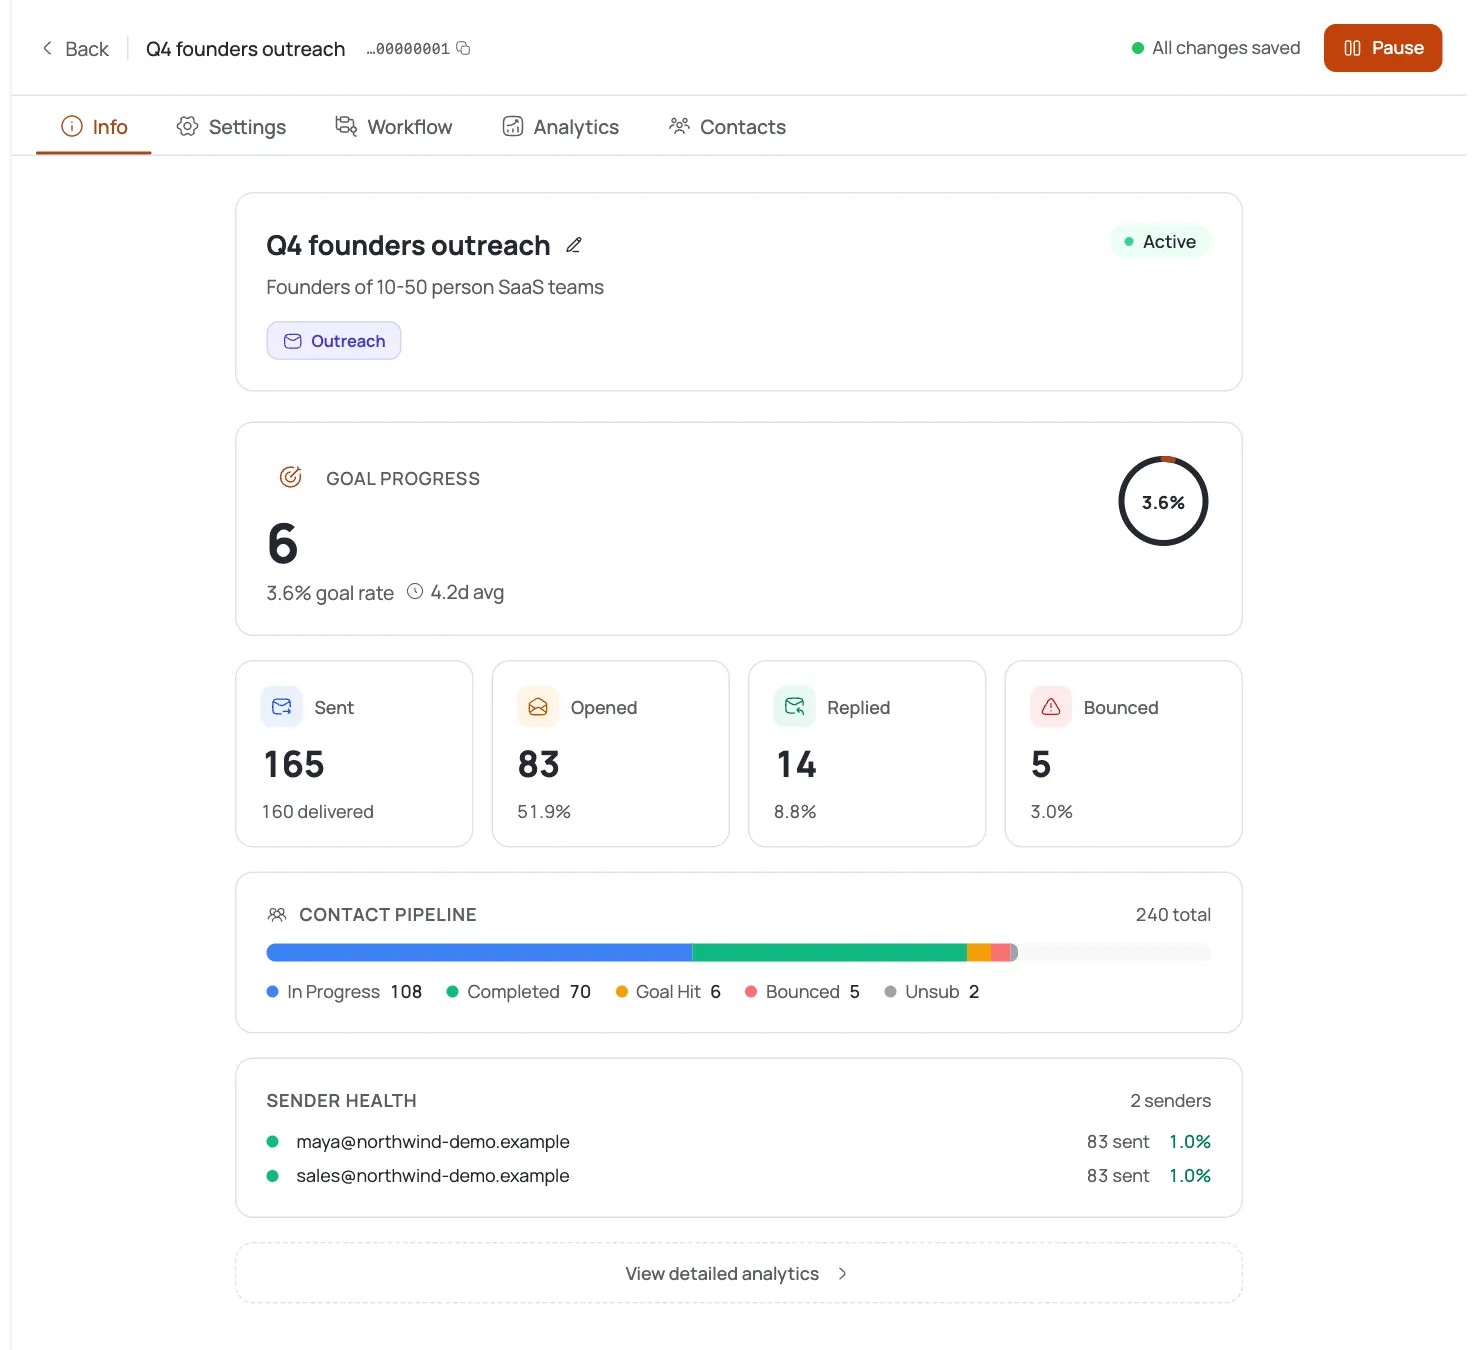Select the Completed 70 legend item
Viewport: 1484px width, 1350px height.
[x=519, y=991]
